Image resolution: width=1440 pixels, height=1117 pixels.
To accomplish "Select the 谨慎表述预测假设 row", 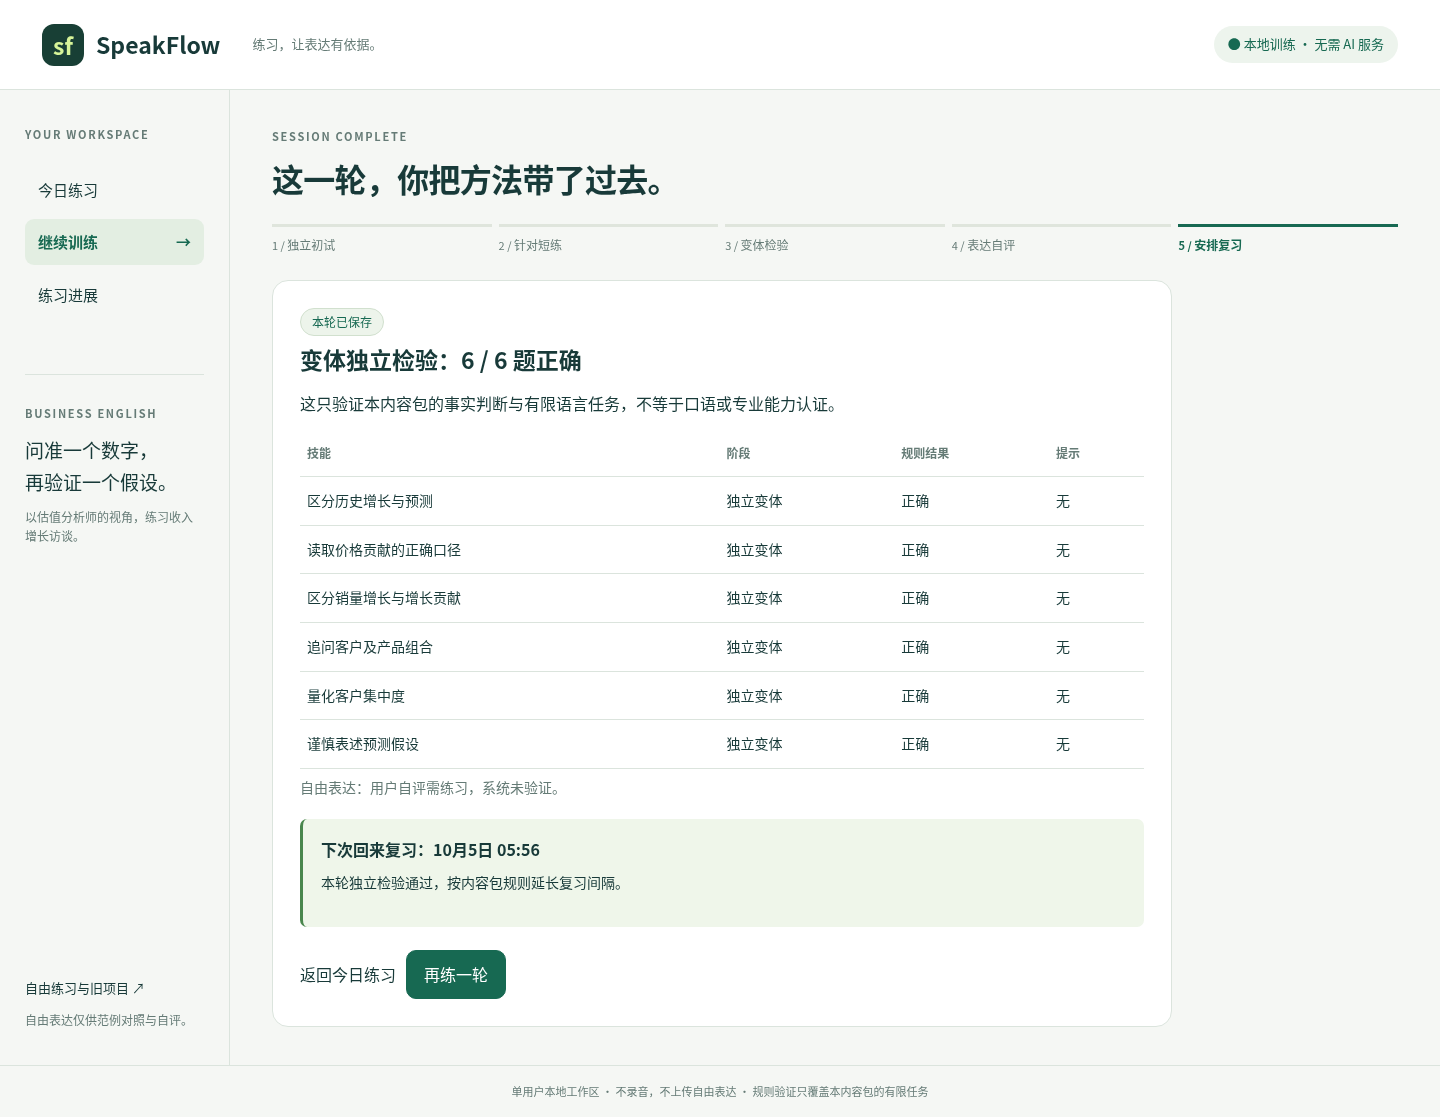I will pos(722,744).
